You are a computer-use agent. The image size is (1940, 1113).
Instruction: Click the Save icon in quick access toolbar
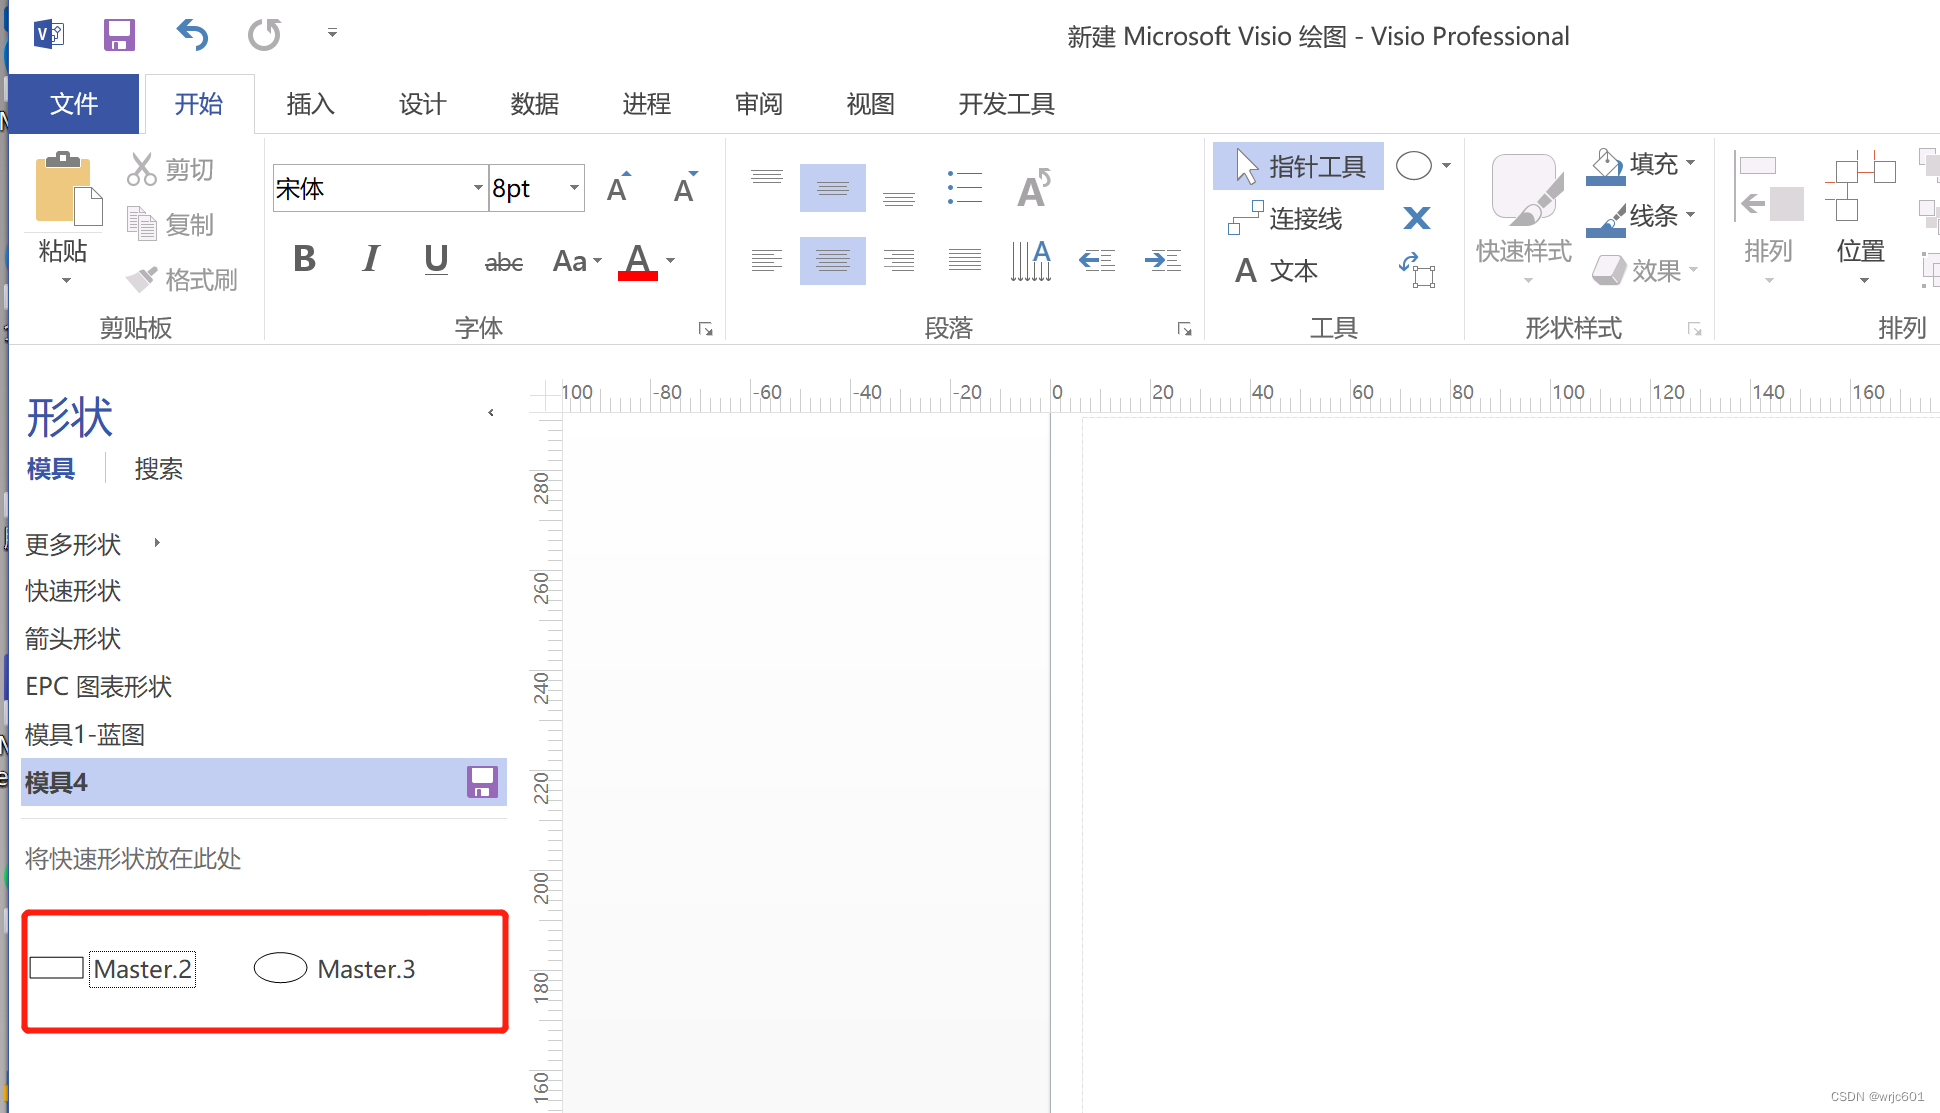(119, 35)
